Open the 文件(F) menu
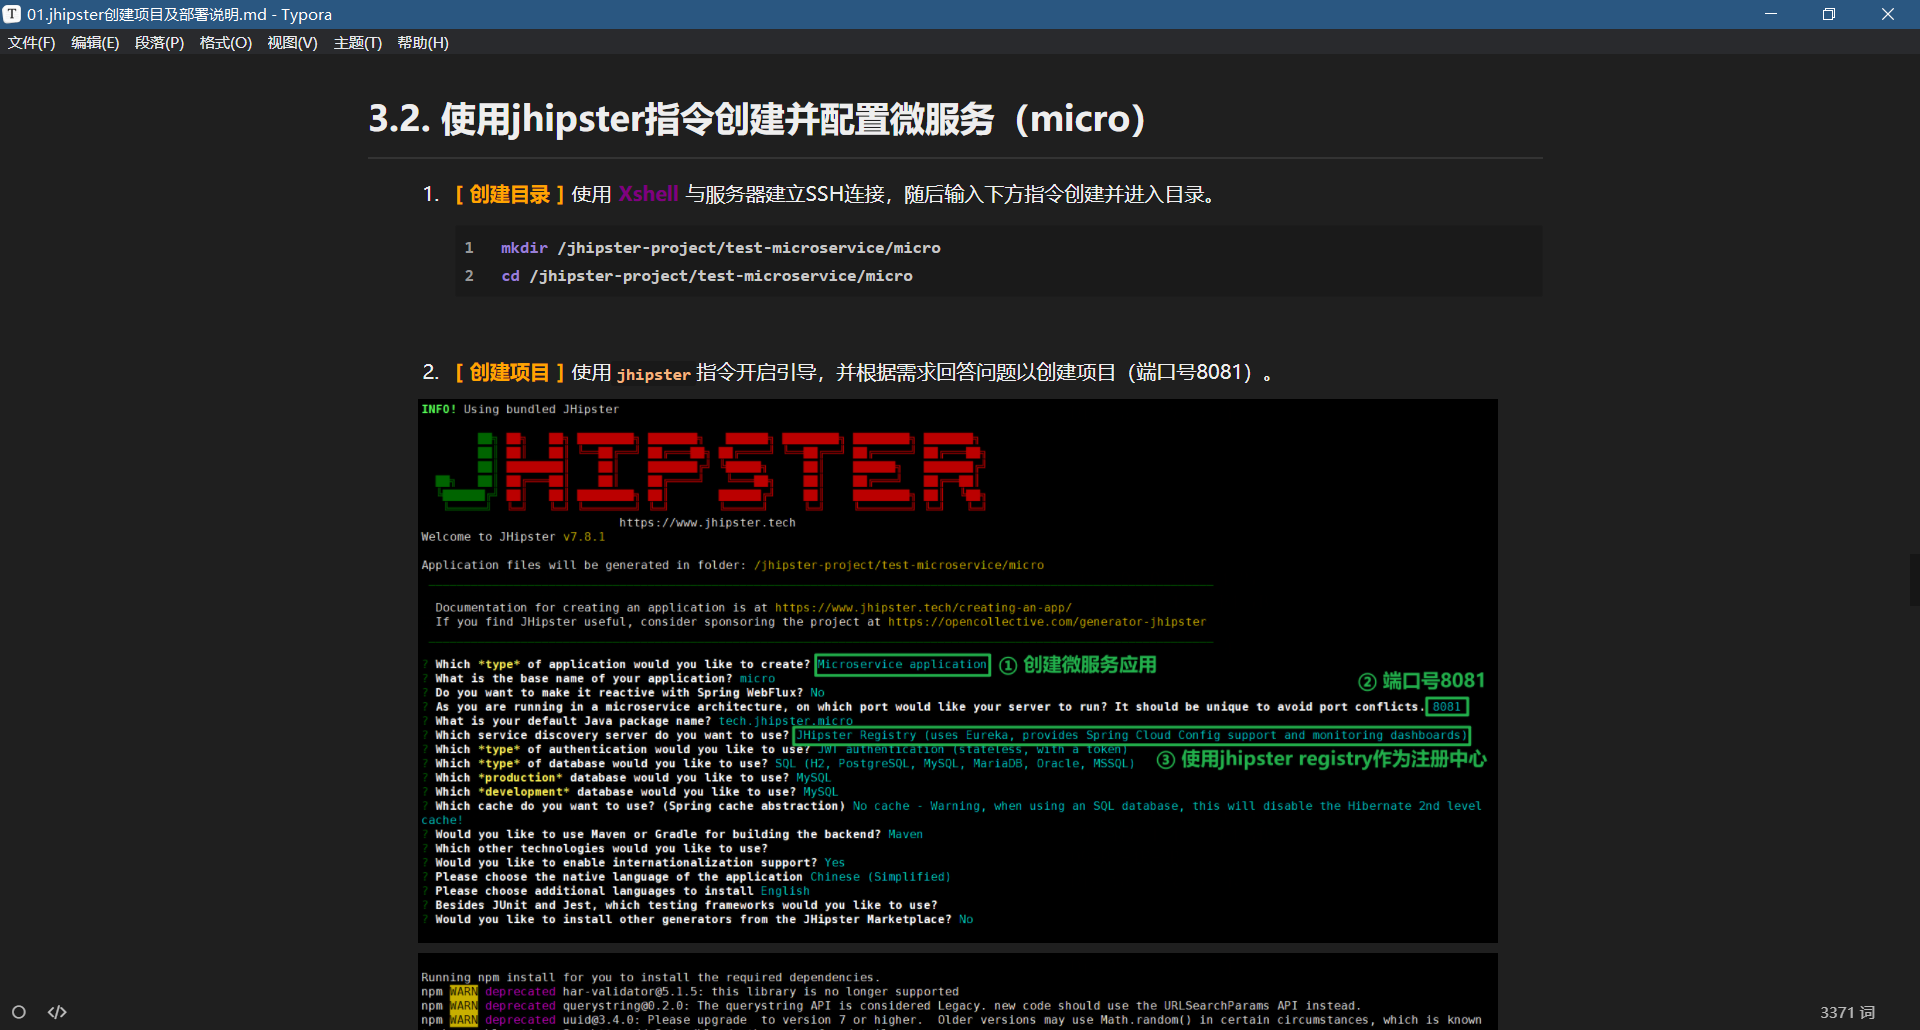Viewport: 1920px width, 1030px height. click(31, 43)
